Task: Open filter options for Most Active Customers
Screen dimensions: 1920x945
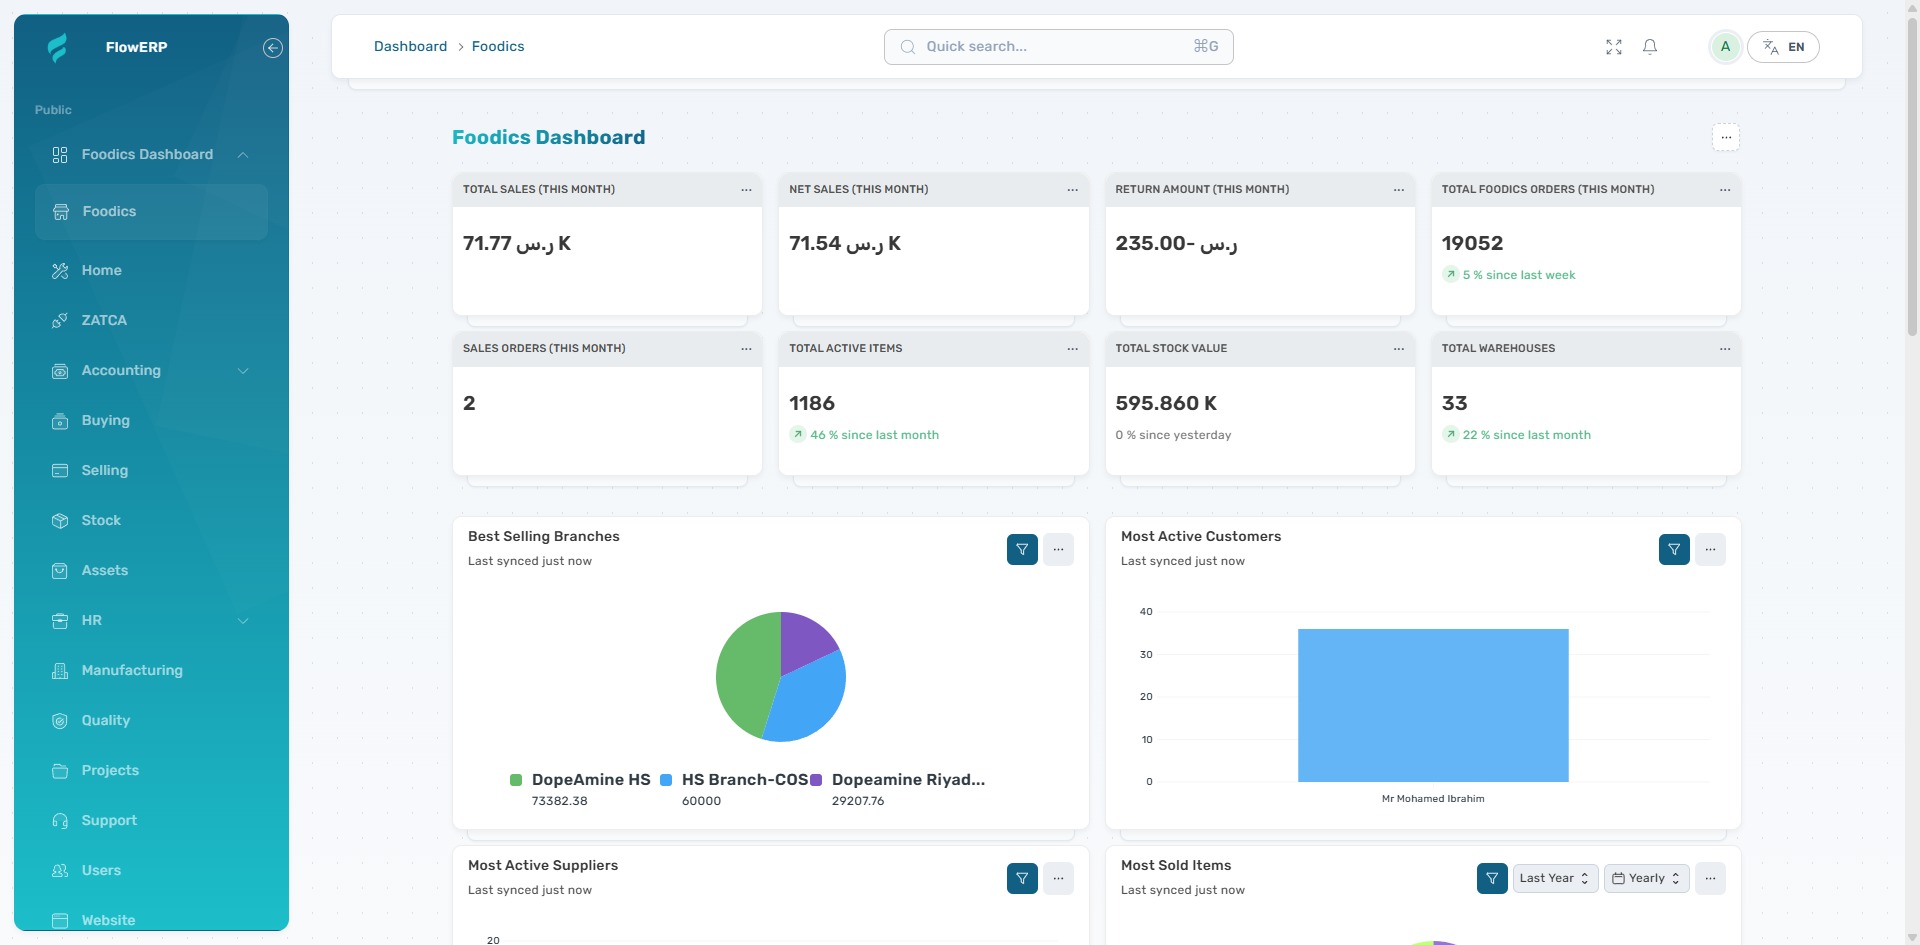Action: click(x=1674, y=549)
